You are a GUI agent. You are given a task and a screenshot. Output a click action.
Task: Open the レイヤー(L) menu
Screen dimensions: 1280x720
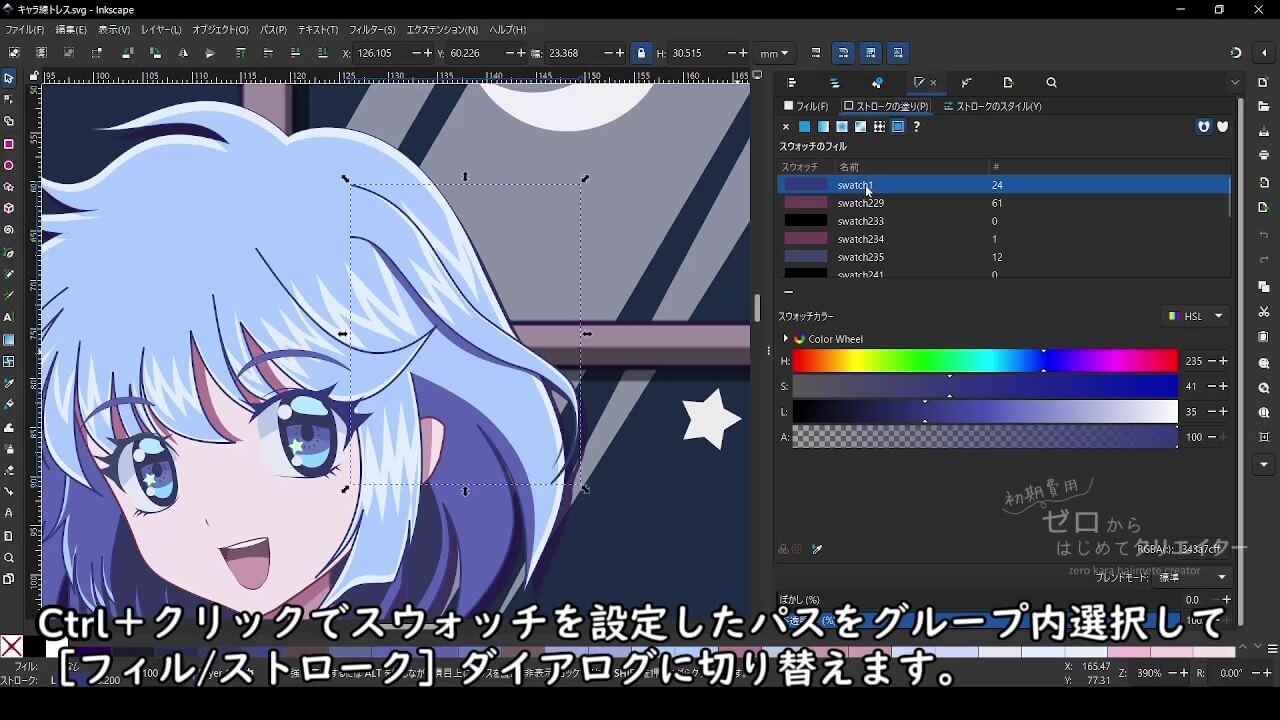pyautogui.click(x=161, y=30)
